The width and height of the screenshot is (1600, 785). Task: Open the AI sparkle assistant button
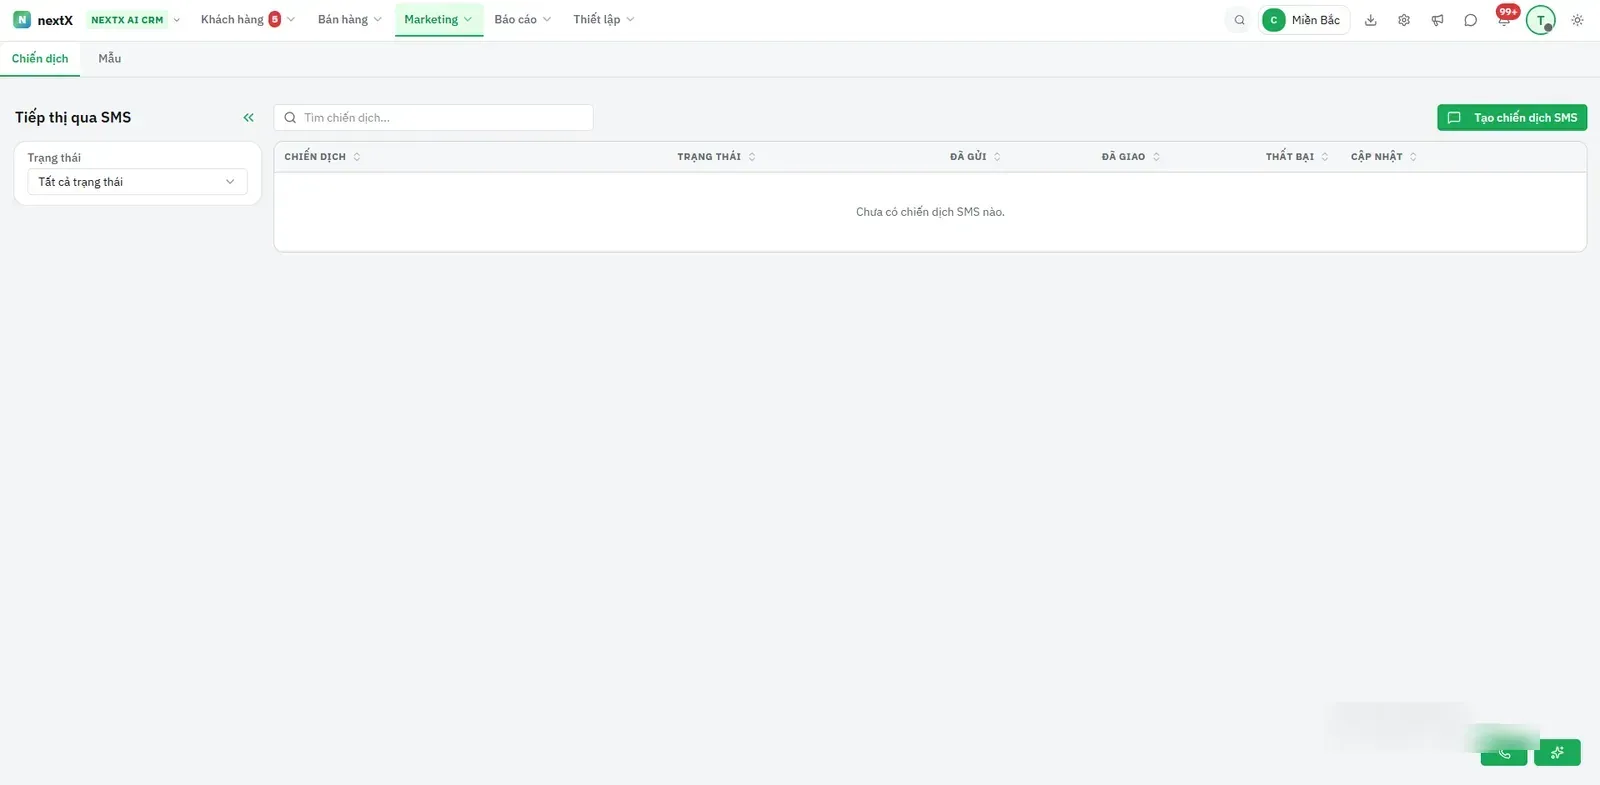[x=1557, y=753]
